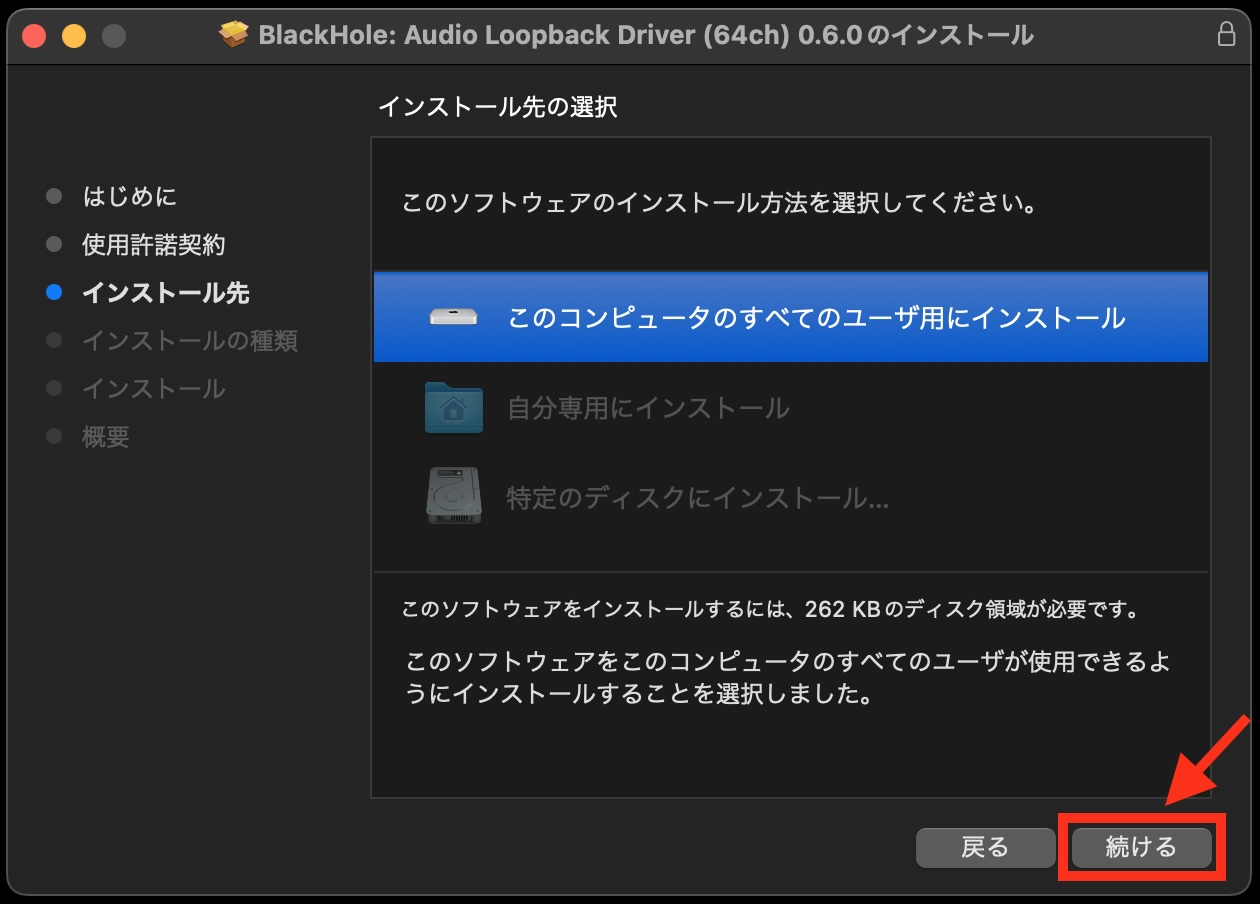The width and height of the screenshot is (1260, 904).
Task: Click the home folder icon
Action: click(453, 407)
